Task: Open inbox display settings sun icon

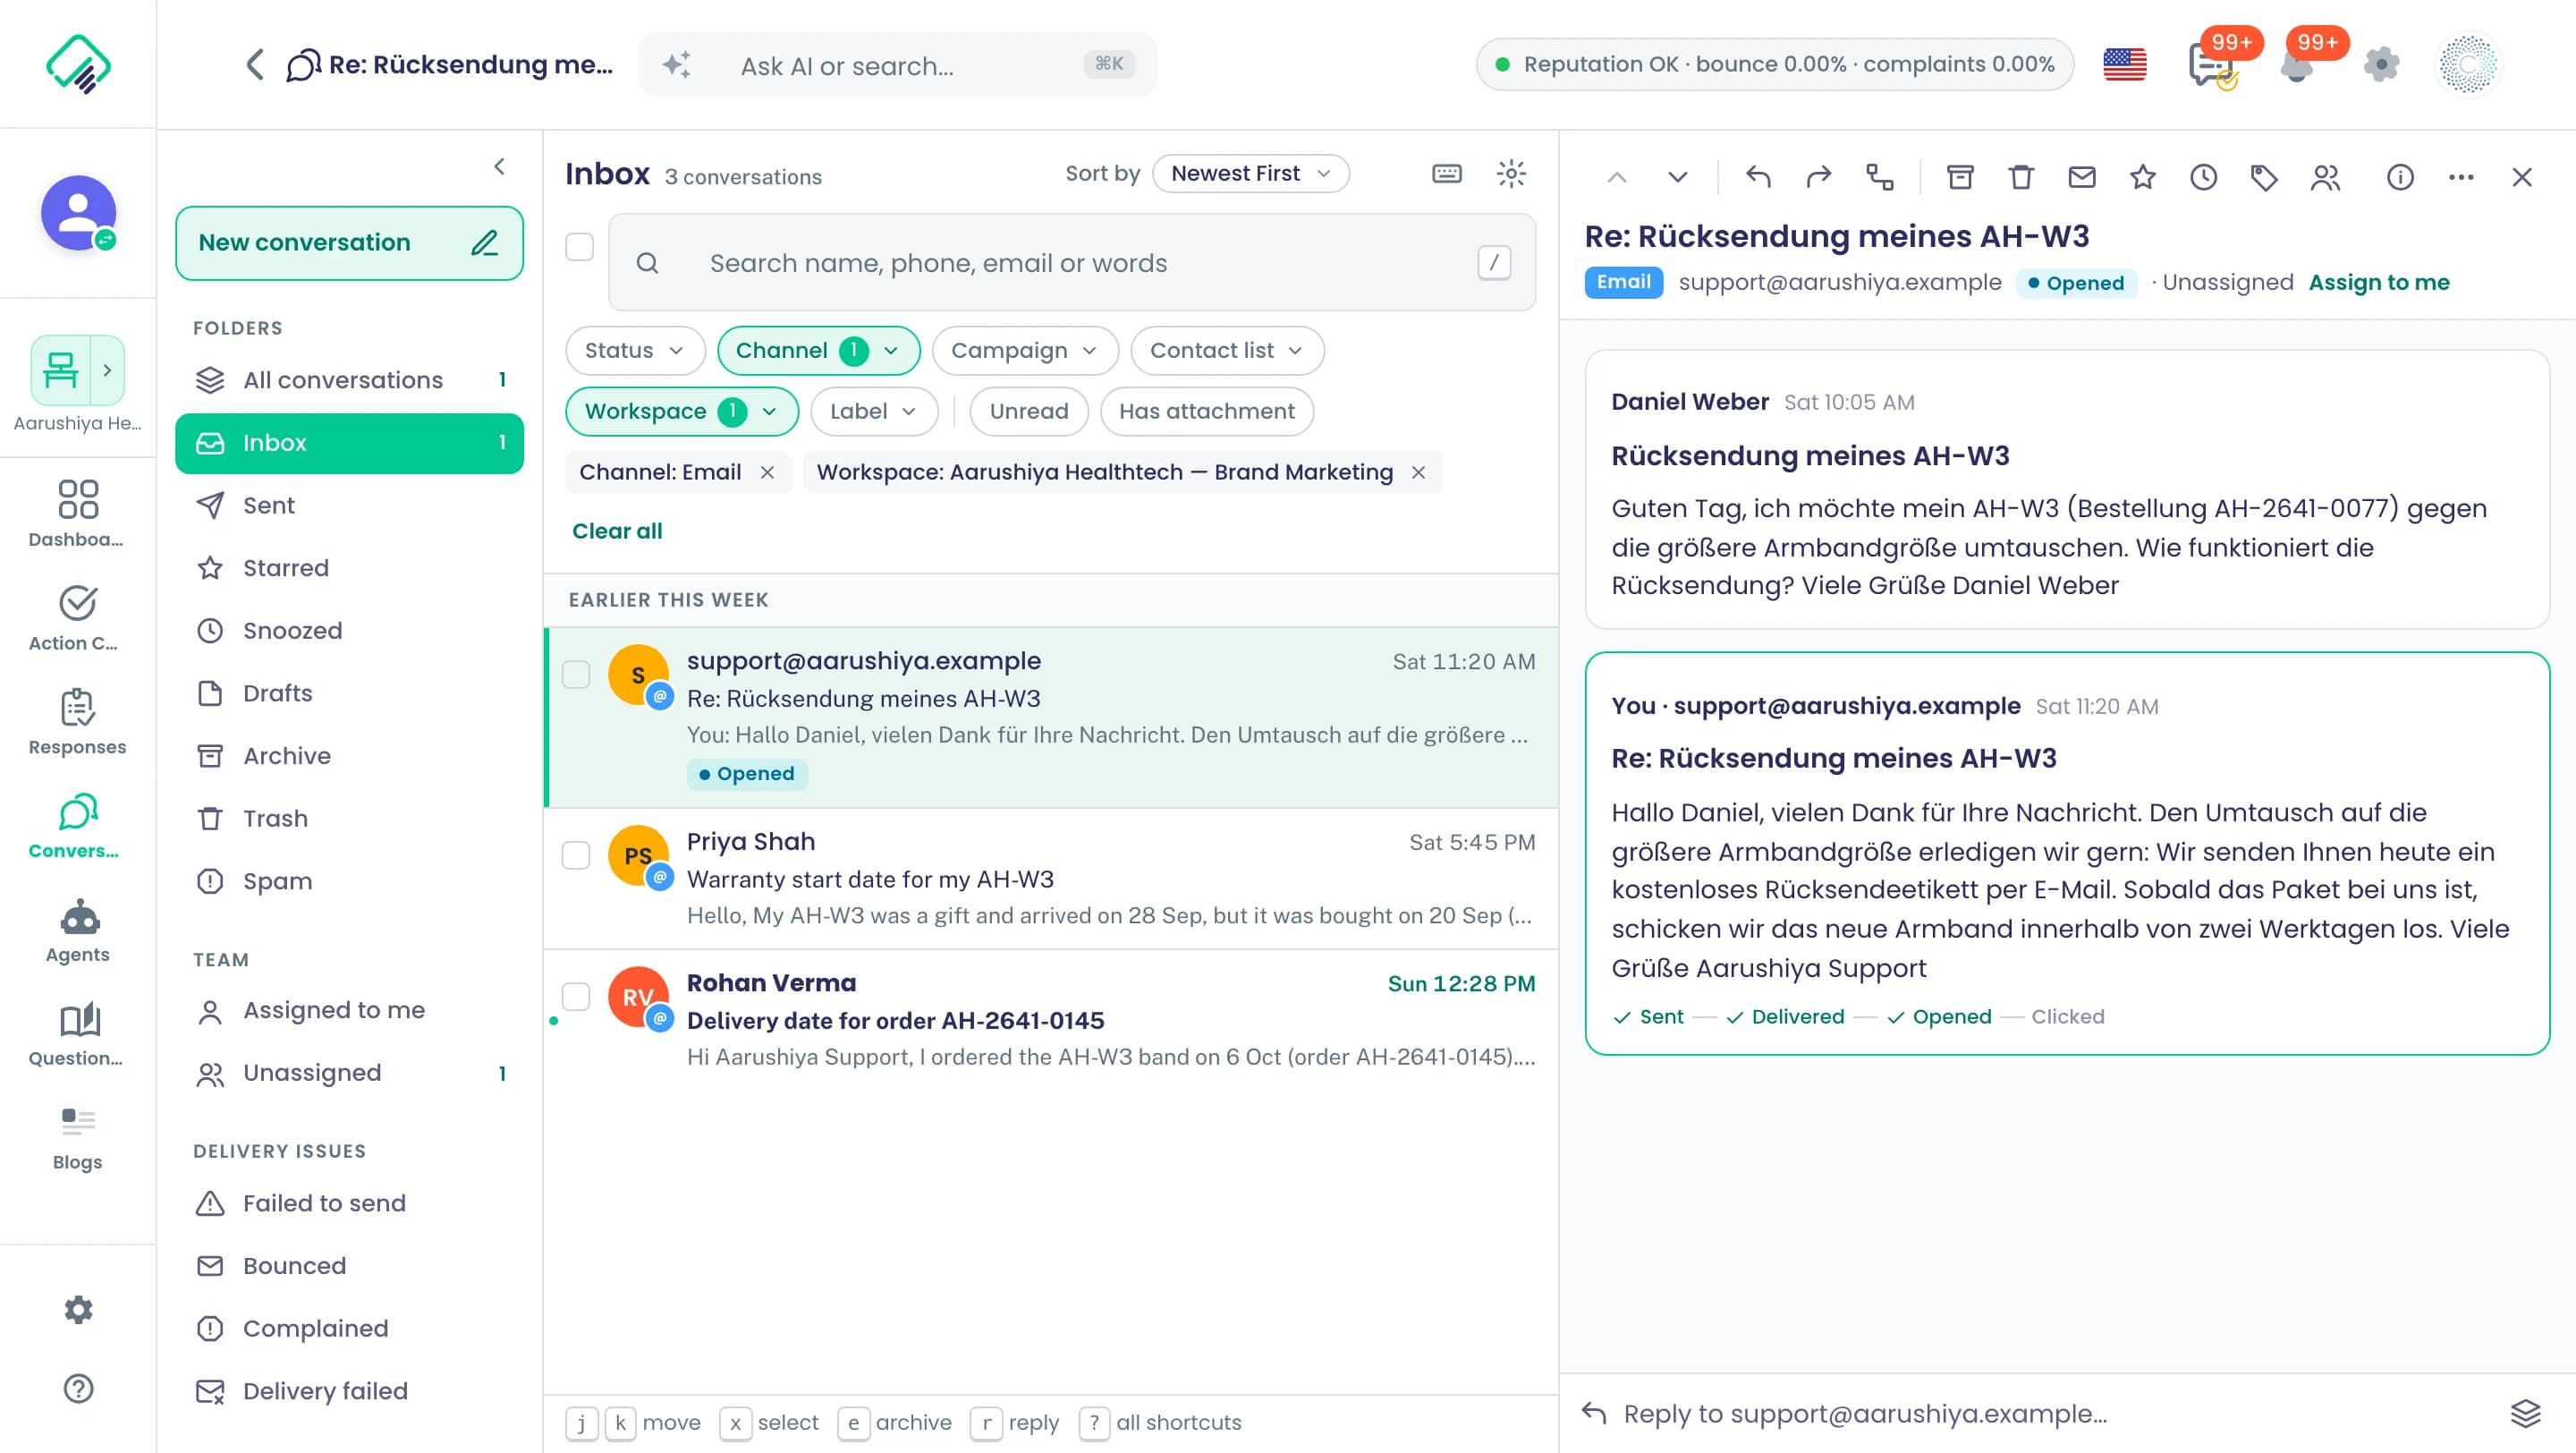Action: (1511, 173)
